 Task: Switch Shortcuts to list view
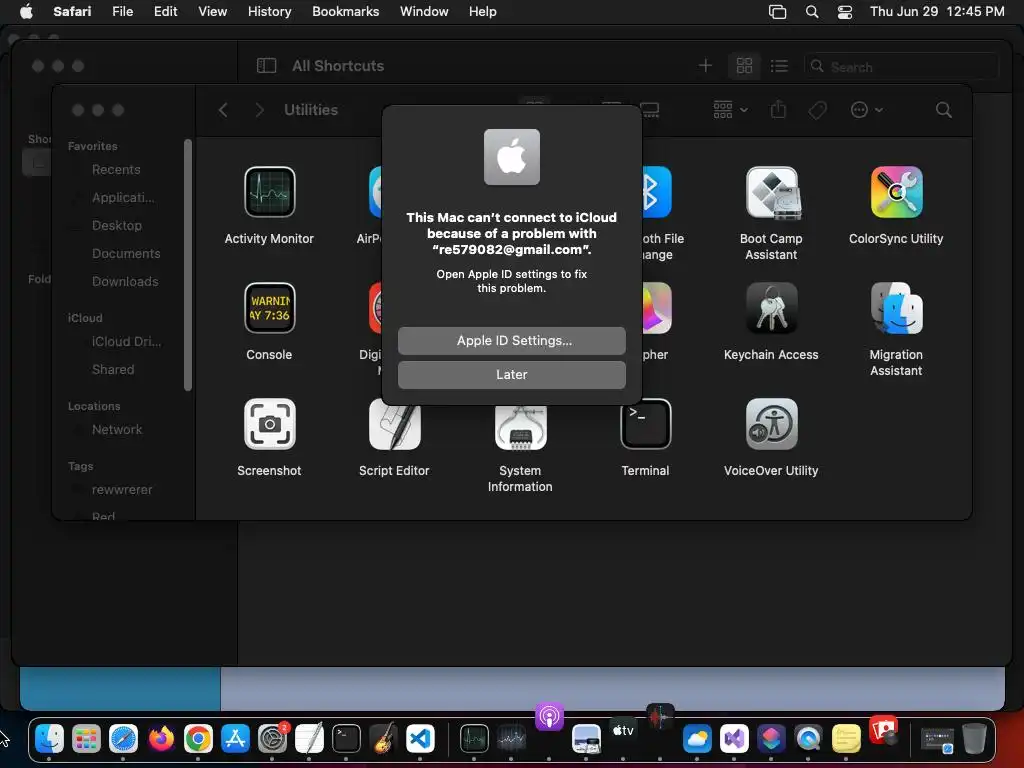[778, 65]
